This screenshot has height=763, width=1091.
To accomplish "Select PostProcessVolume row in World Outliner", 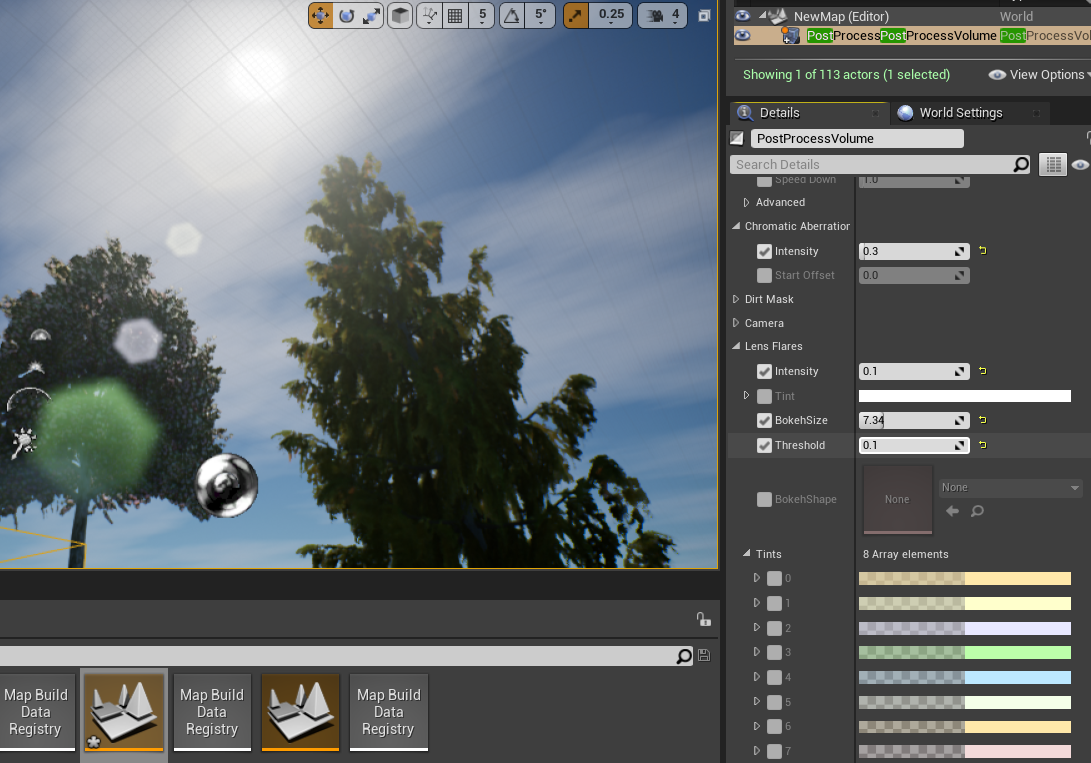I will (x=912, y=35).
